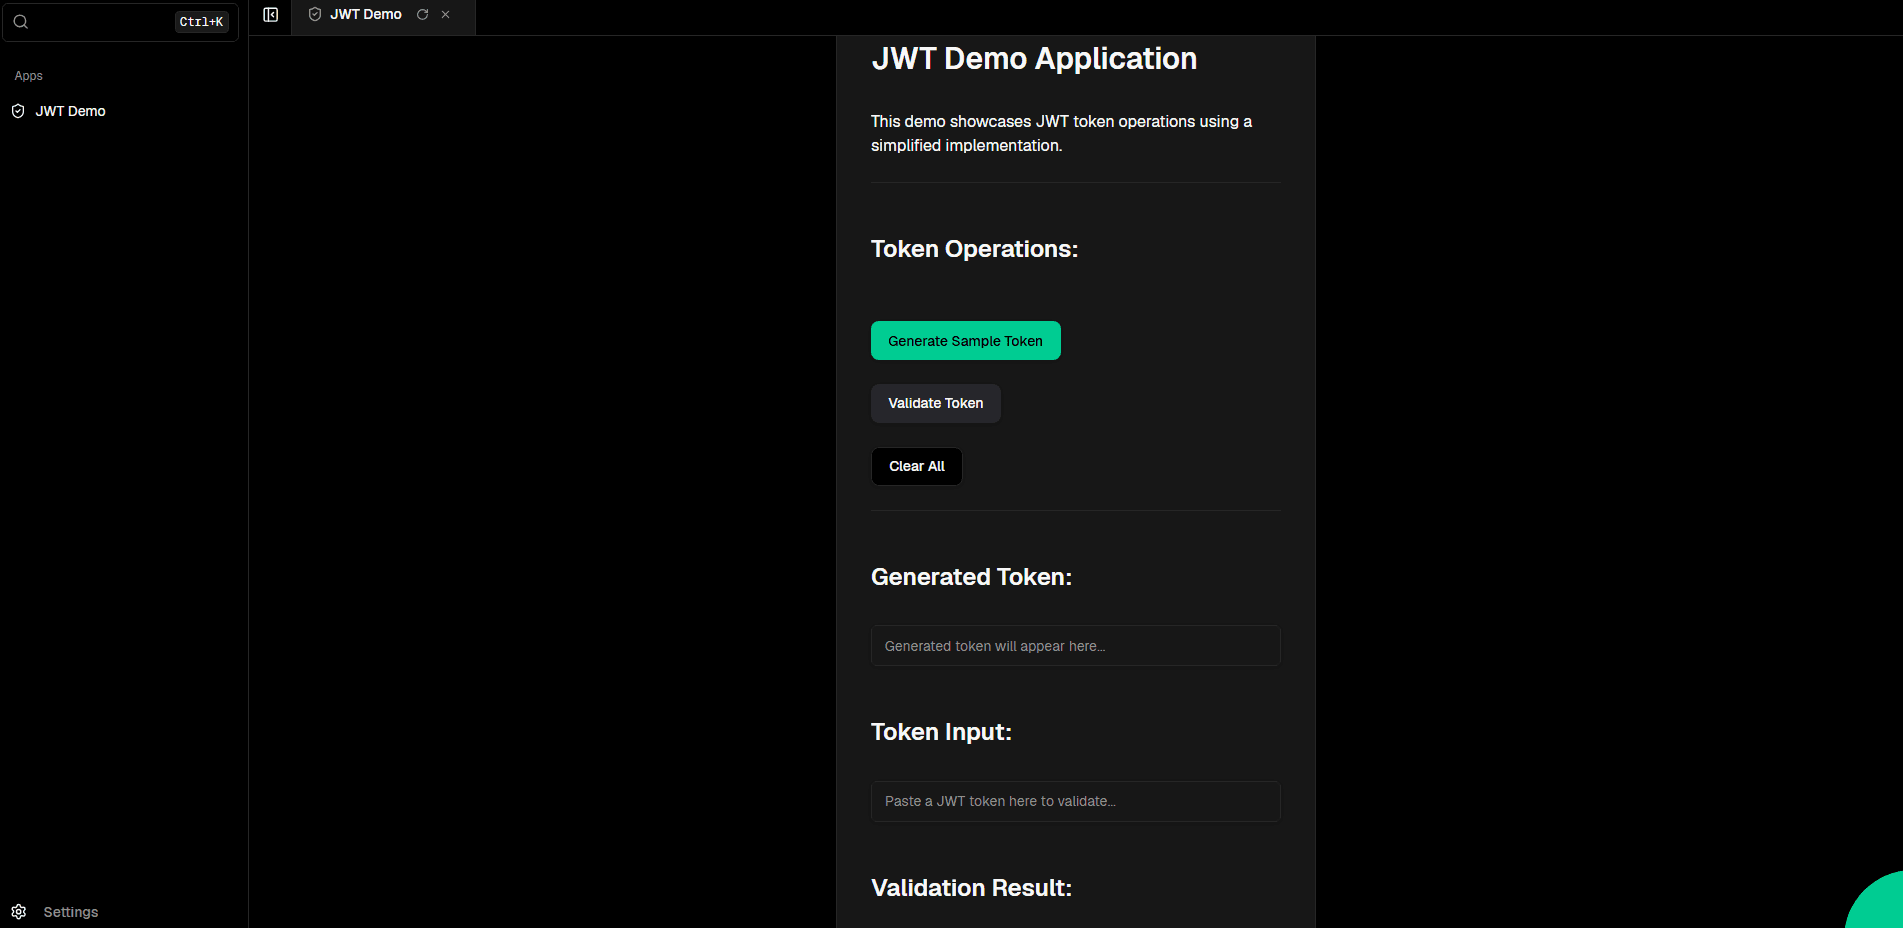Image resolution: width=1903 pixels, height=928 pixels.
Task: Click the Settings label at the bottom
Action: 70,912
